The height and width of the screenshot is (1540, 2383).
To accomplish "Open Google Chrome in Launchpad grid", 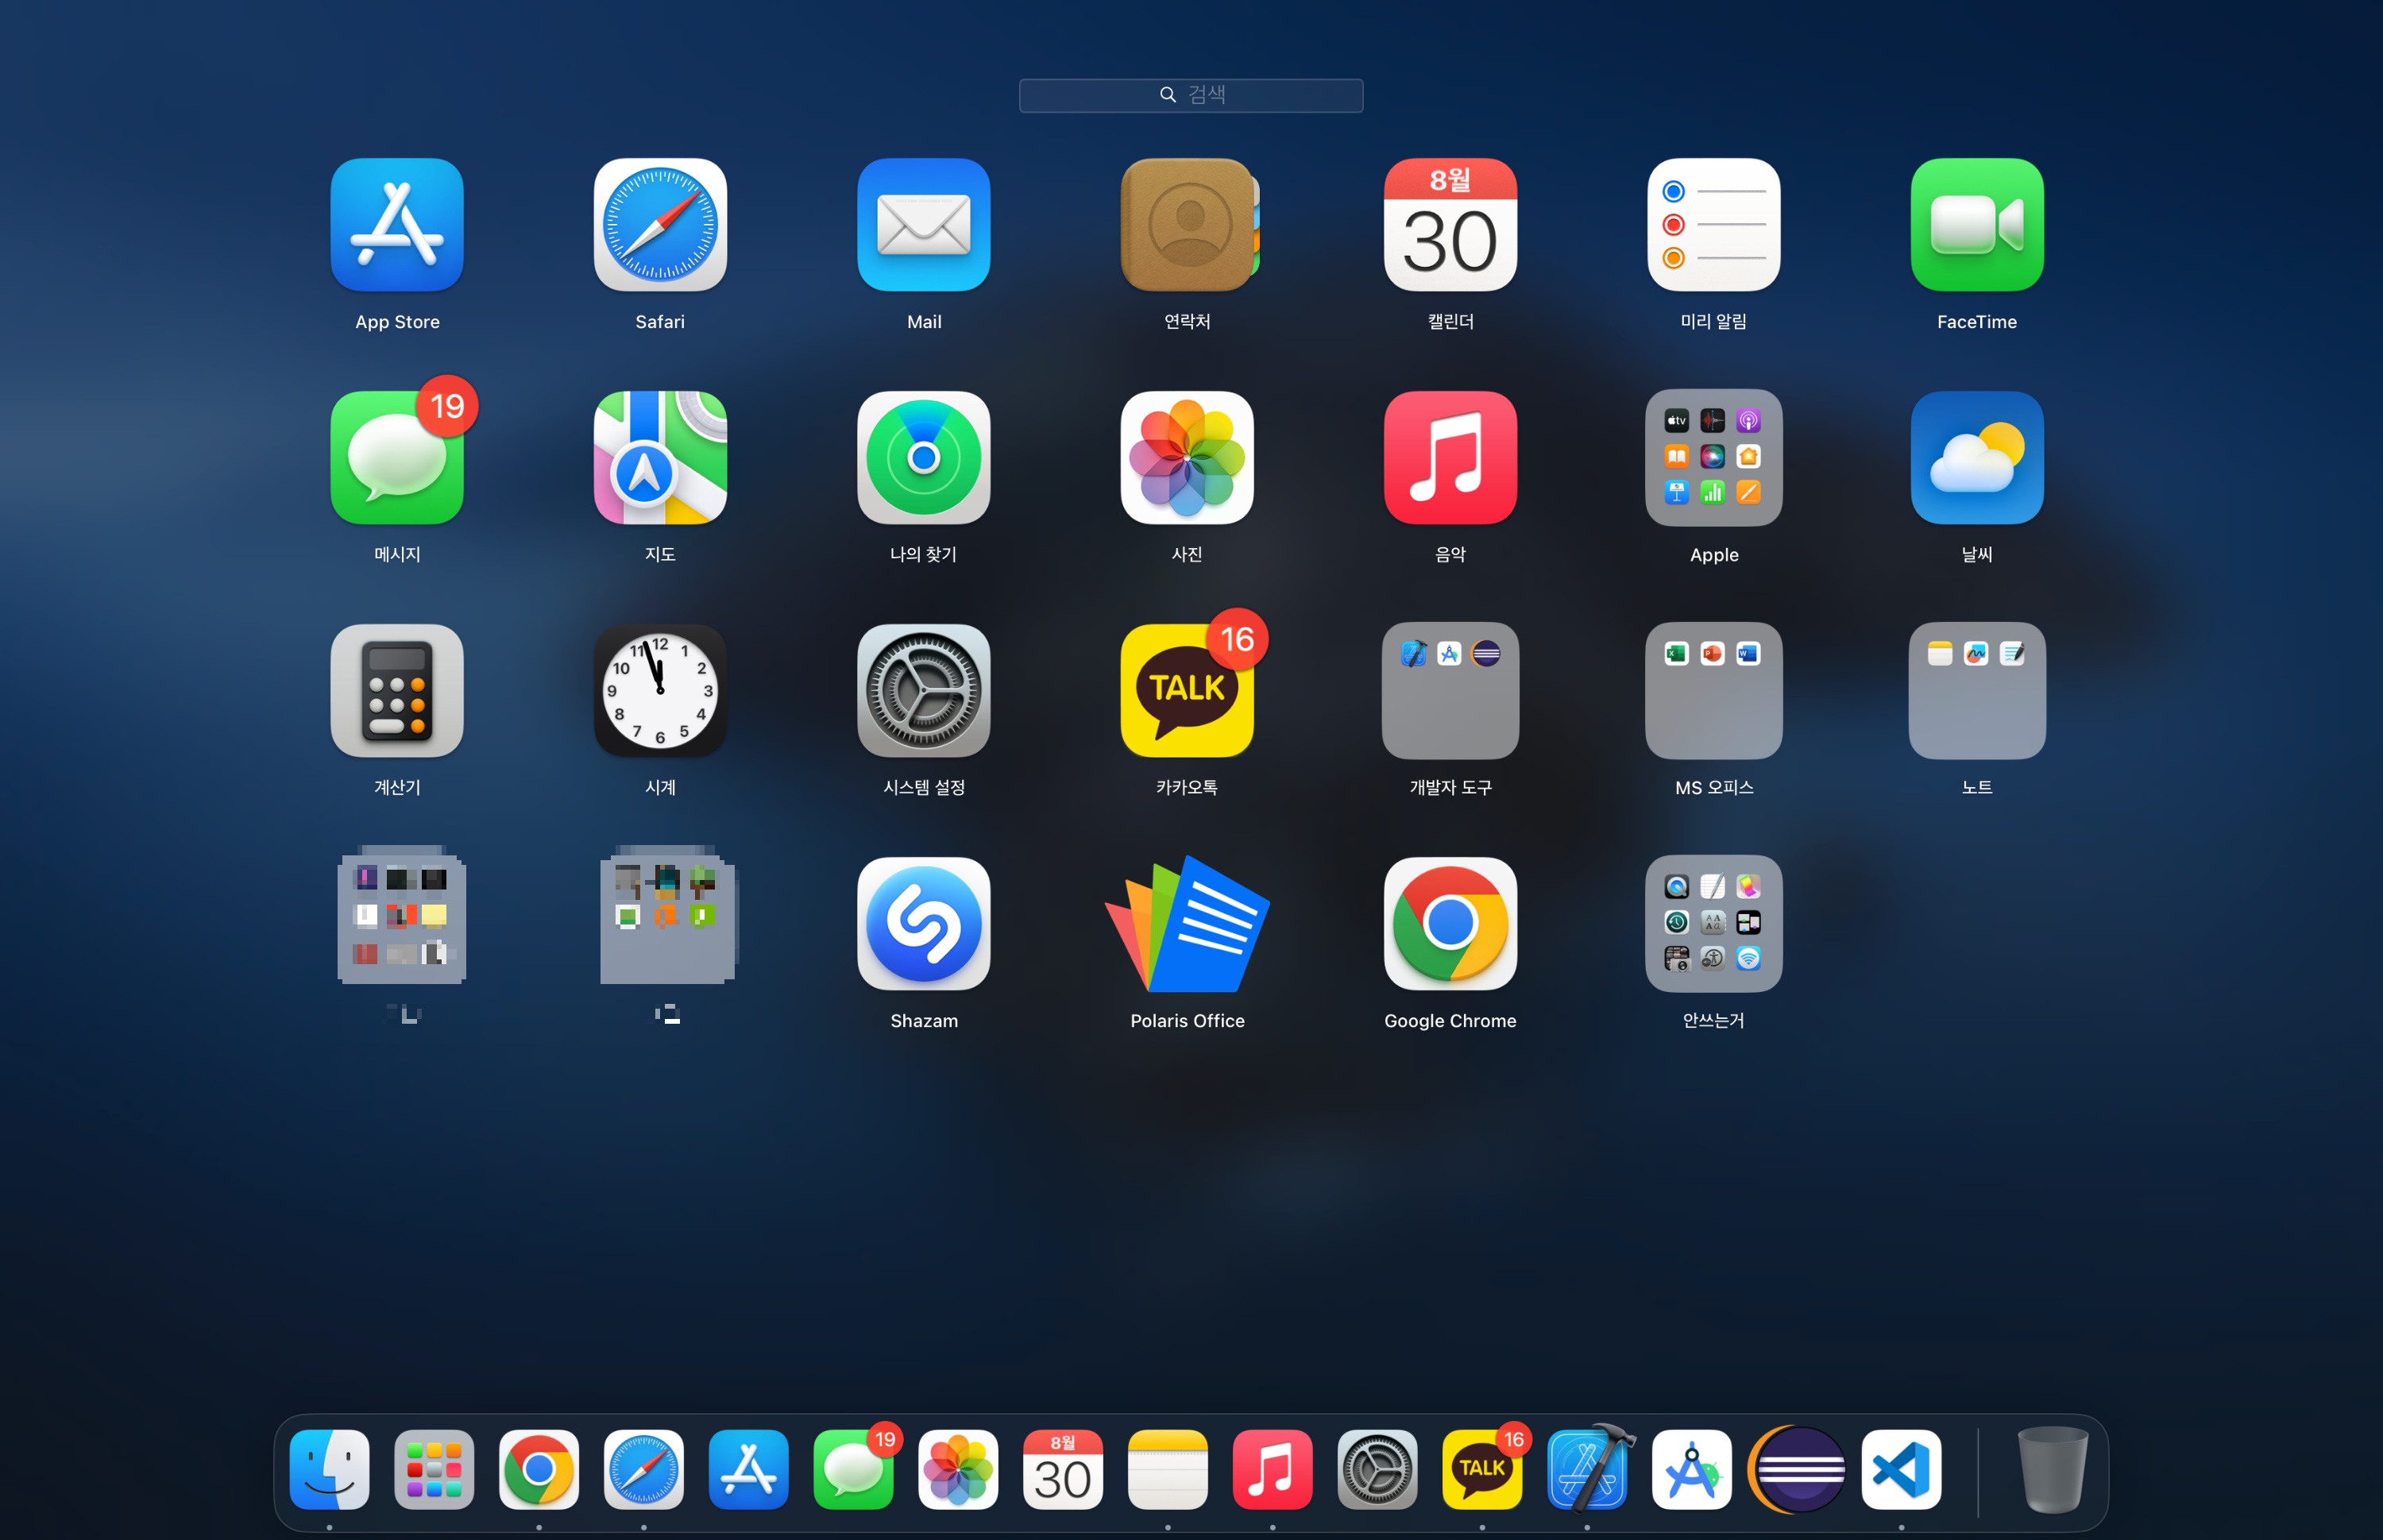I will 1450,923.
